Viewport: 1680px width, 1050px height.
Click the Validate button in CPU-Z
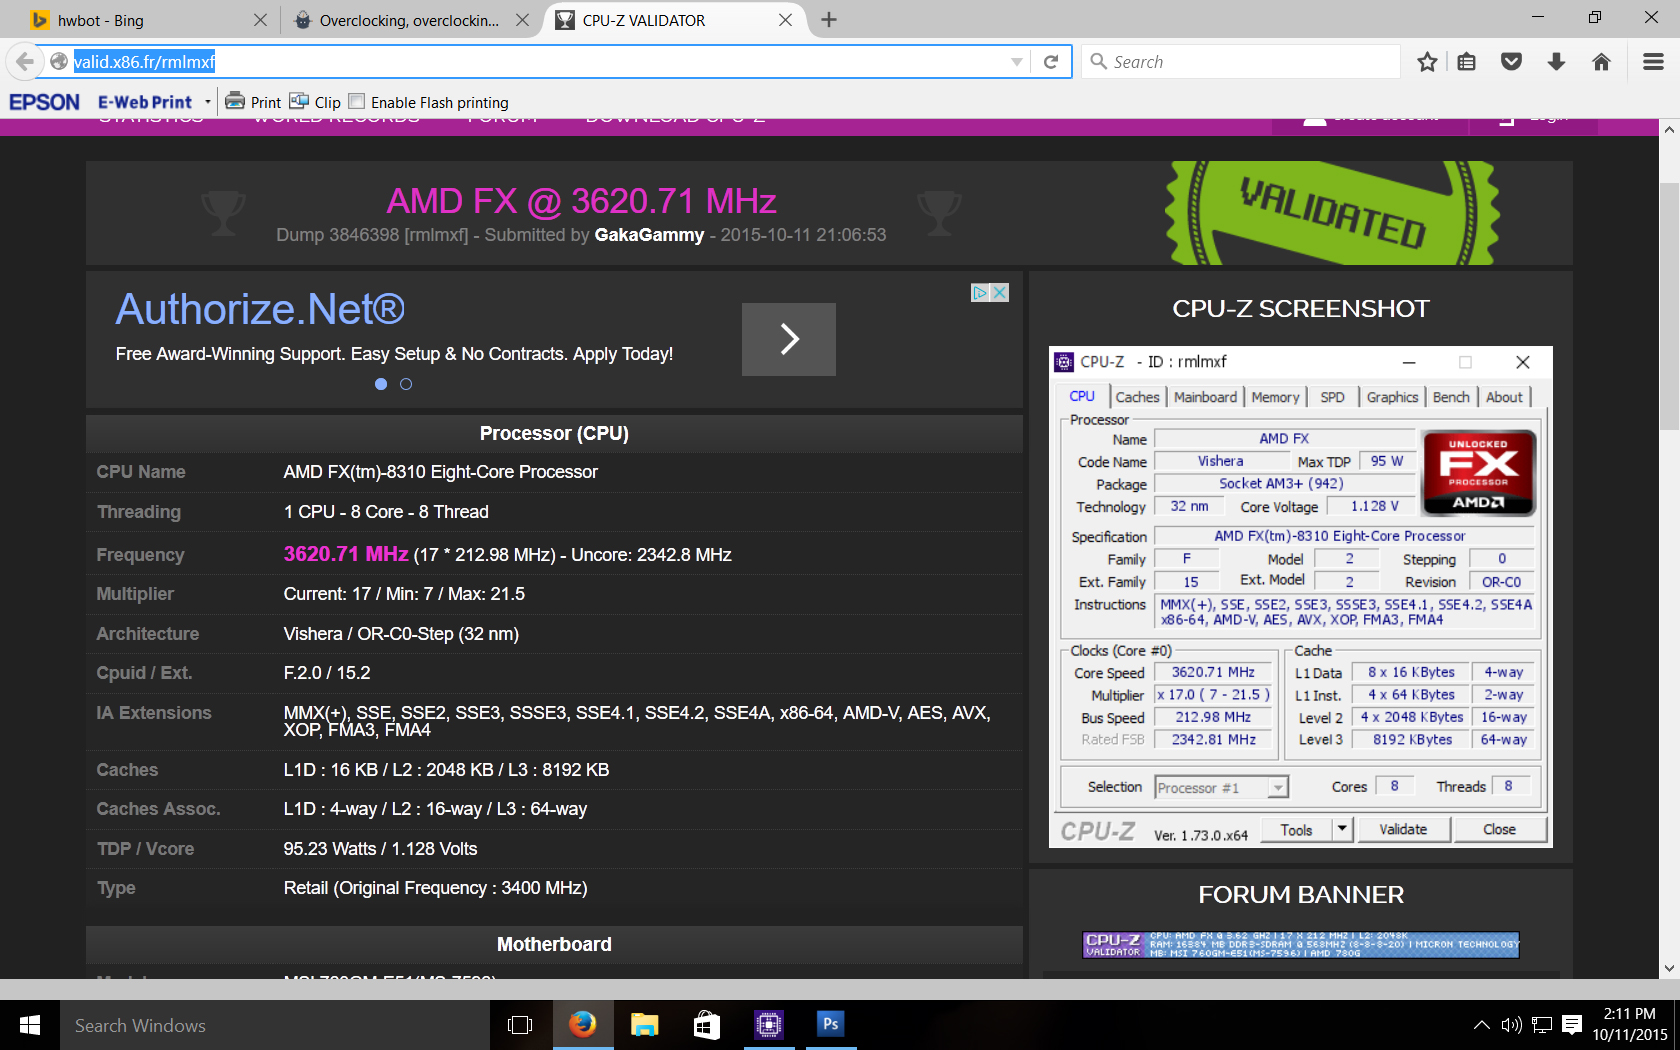[1403, 829]
